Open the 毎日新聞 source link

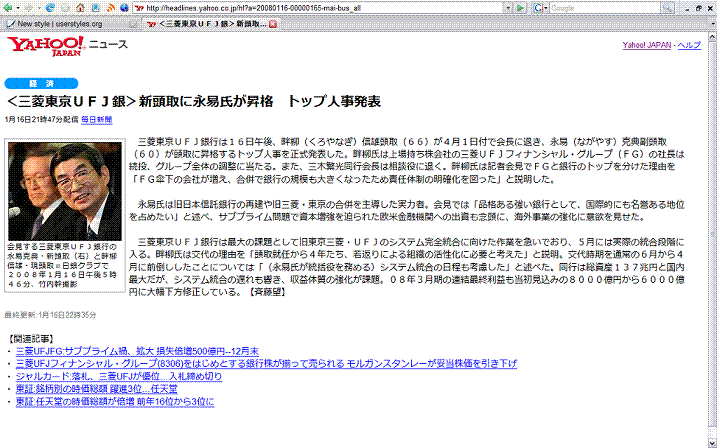[x=96, y=119]
